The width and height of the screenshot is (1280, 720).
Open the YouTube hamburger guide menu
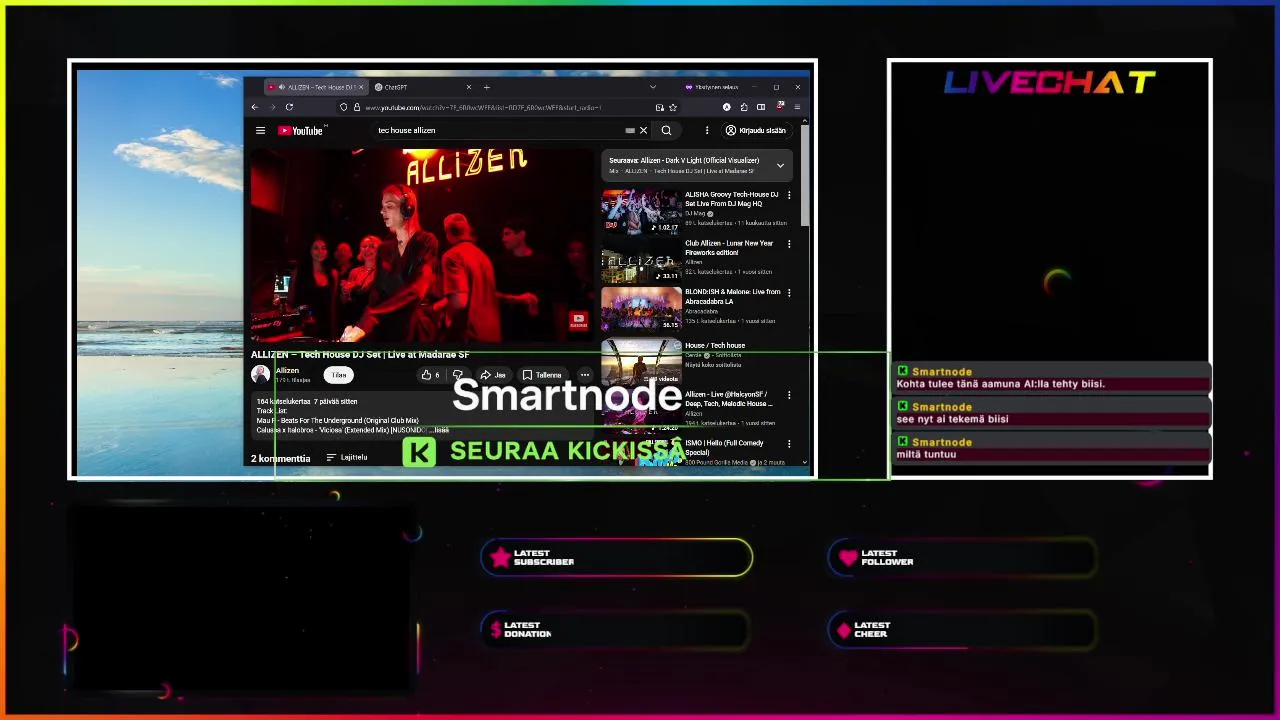coord(260,130)
